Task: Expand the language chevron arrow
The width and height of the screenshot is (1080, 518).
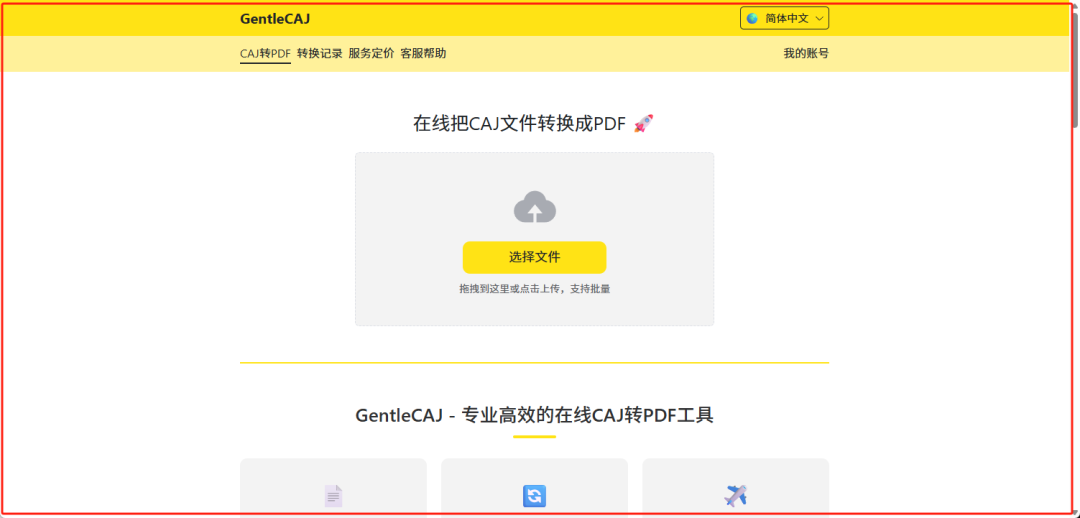Action: click(x=819, y=19)
